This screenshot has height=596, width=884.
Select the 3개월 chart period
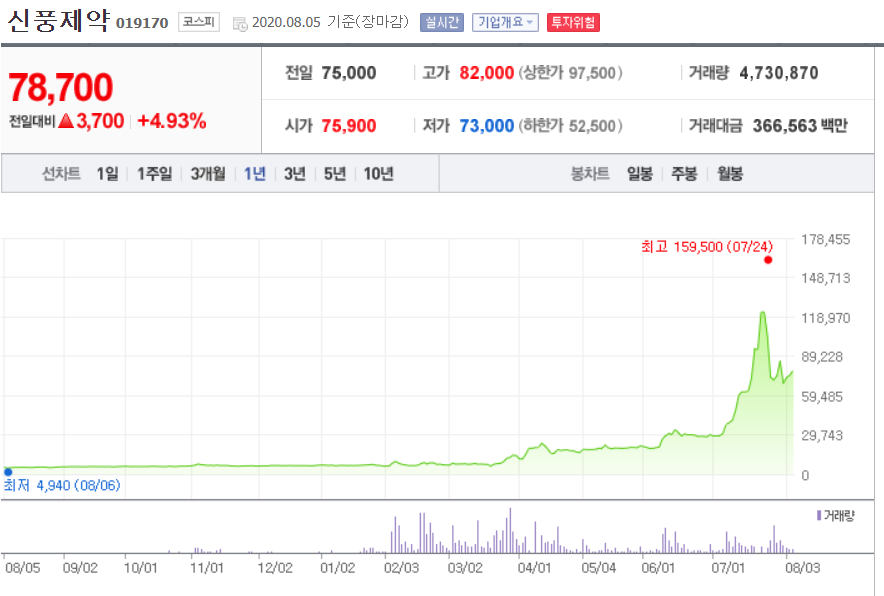pyautogui.click(x=208, y=174)
